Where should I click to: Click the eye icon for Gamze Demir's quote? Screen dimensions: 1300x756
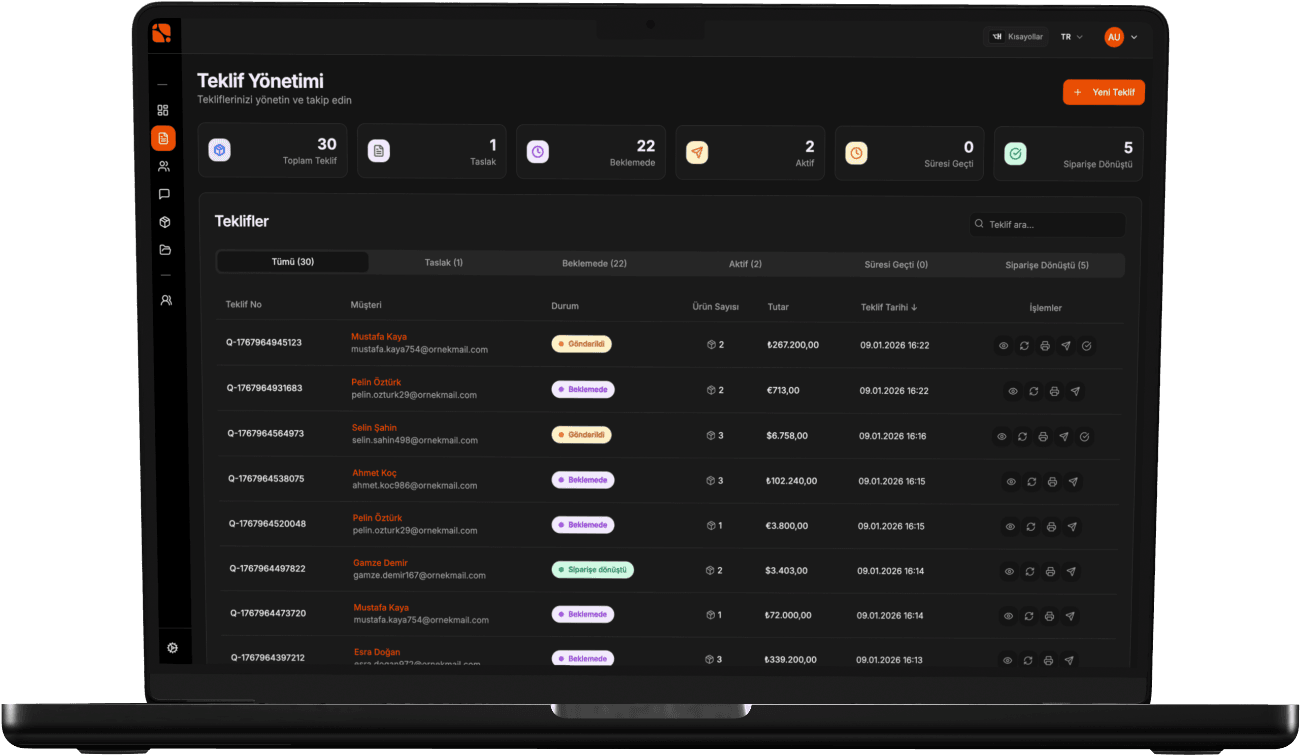(x=1009, y=571)
